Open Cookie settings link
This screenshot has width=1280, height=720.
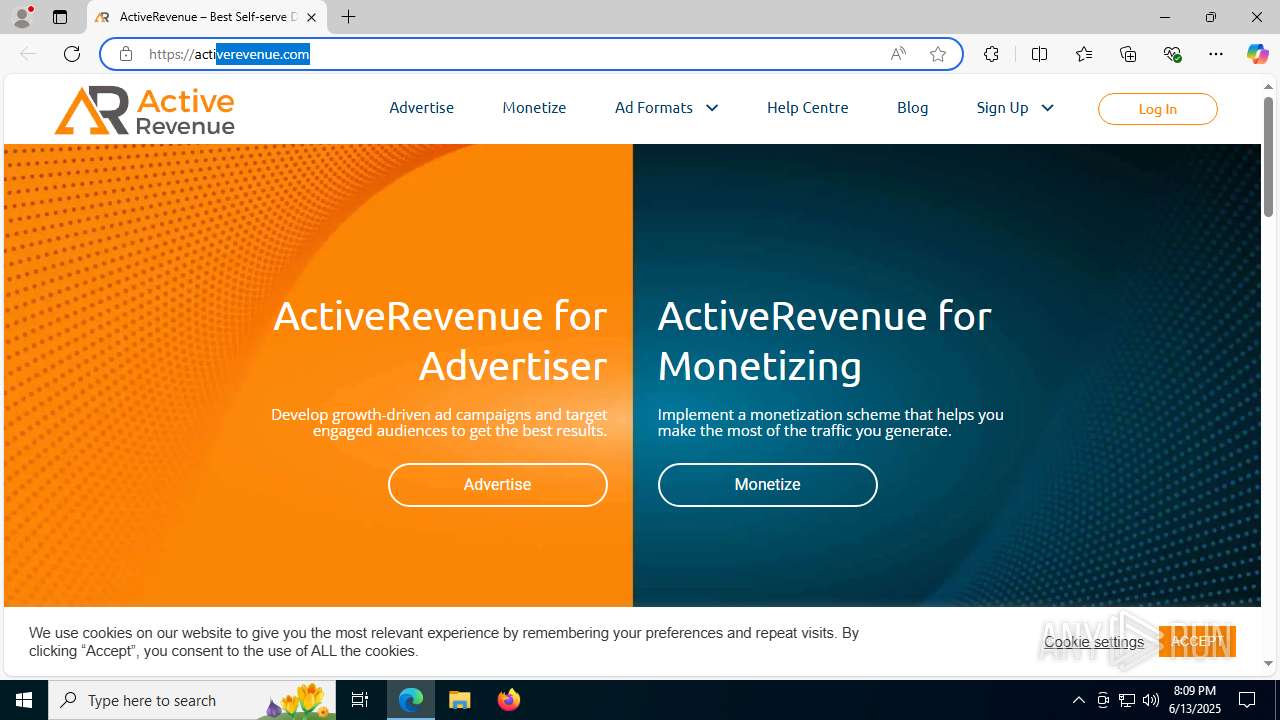1094,641
